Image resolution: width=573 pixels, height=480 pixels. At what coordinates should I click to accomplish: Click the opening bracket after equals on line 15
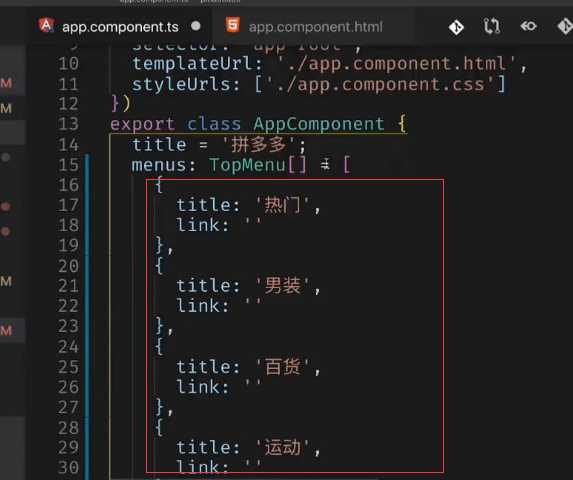(347, 165)
